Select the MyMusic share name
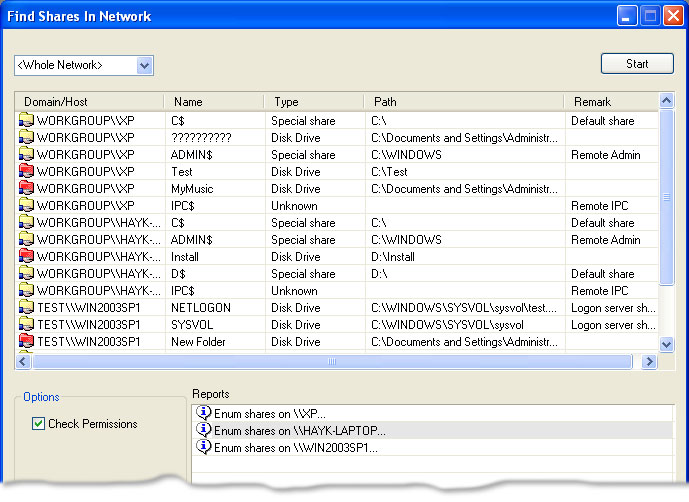The height and width of the screenshot is (502, 689). click(x=192, y=189)
